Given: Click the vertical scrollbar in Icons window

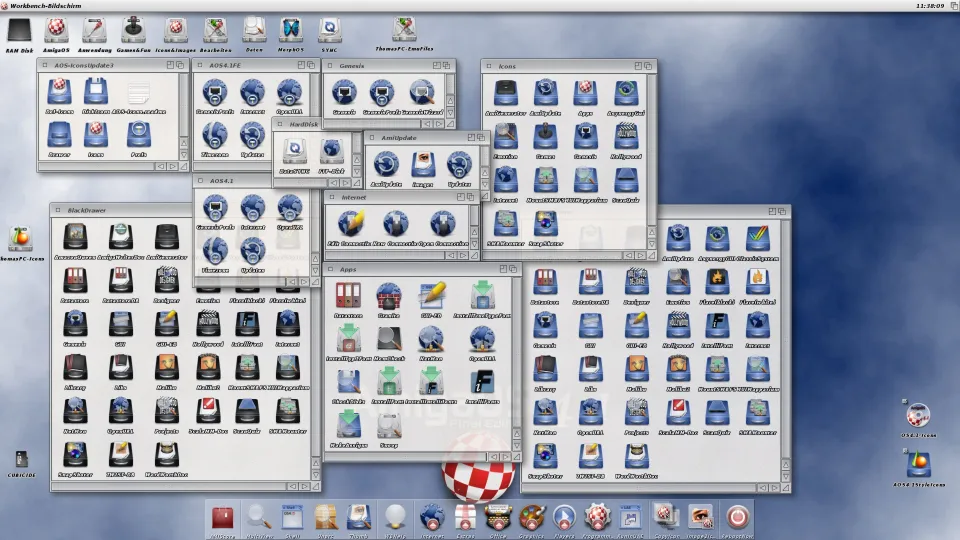Looking at the screenshot, I should (651, 150).
